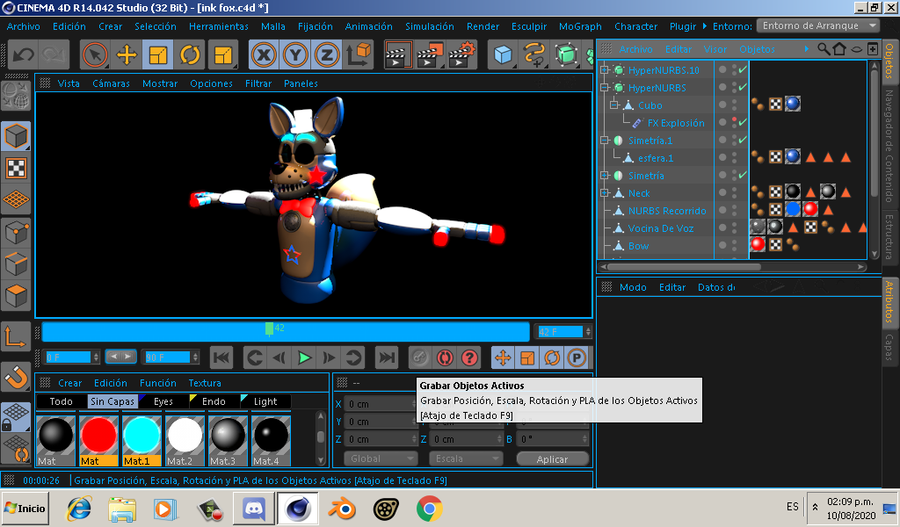Toggle parameter keyframe recording P icon
Screen dimensions: 900x527
click(x=576, y=358)
